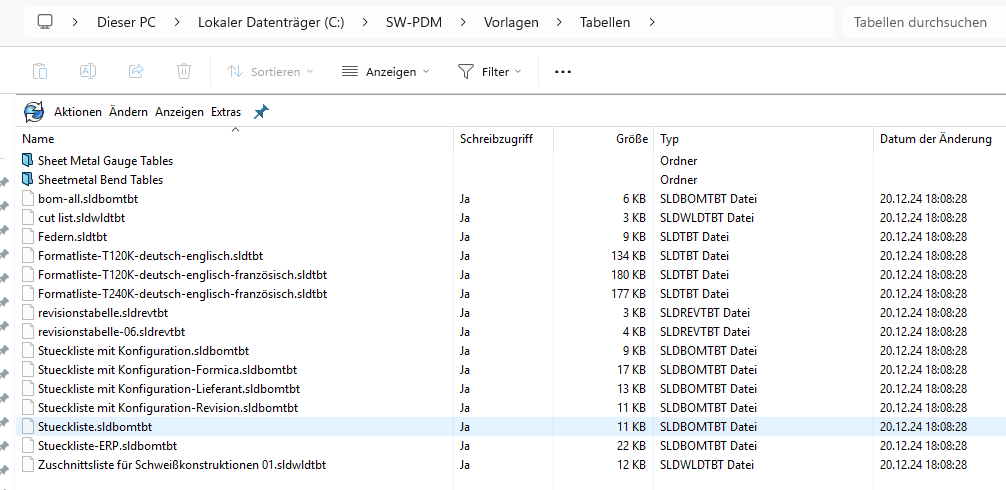The height and width of the screenshot is (490, 1006).
Task: Open the Ändern menu
Action: 128,112
